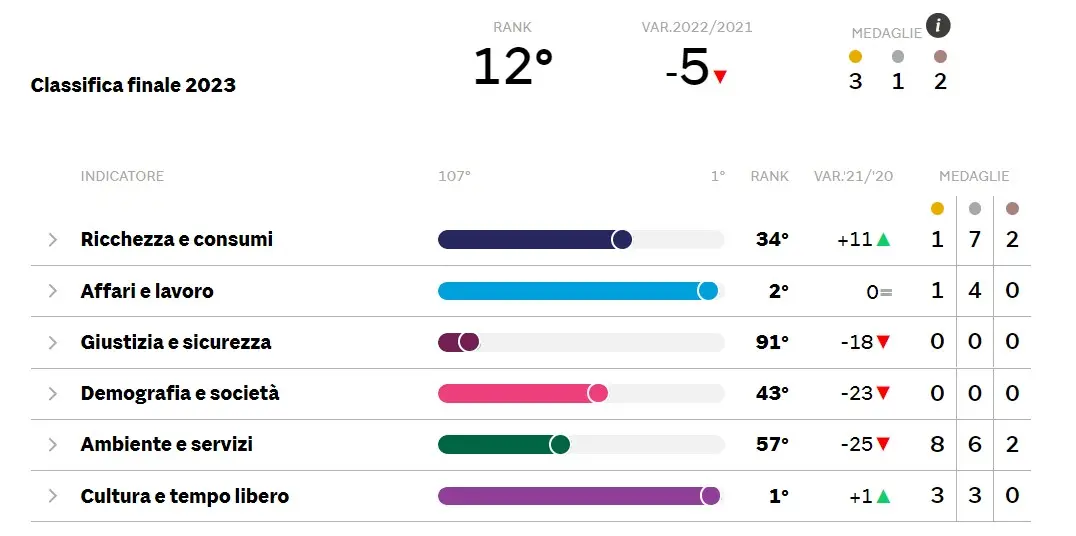Click the gold medal dot in header
The image size is (1076, 536).
pos(855,57)
